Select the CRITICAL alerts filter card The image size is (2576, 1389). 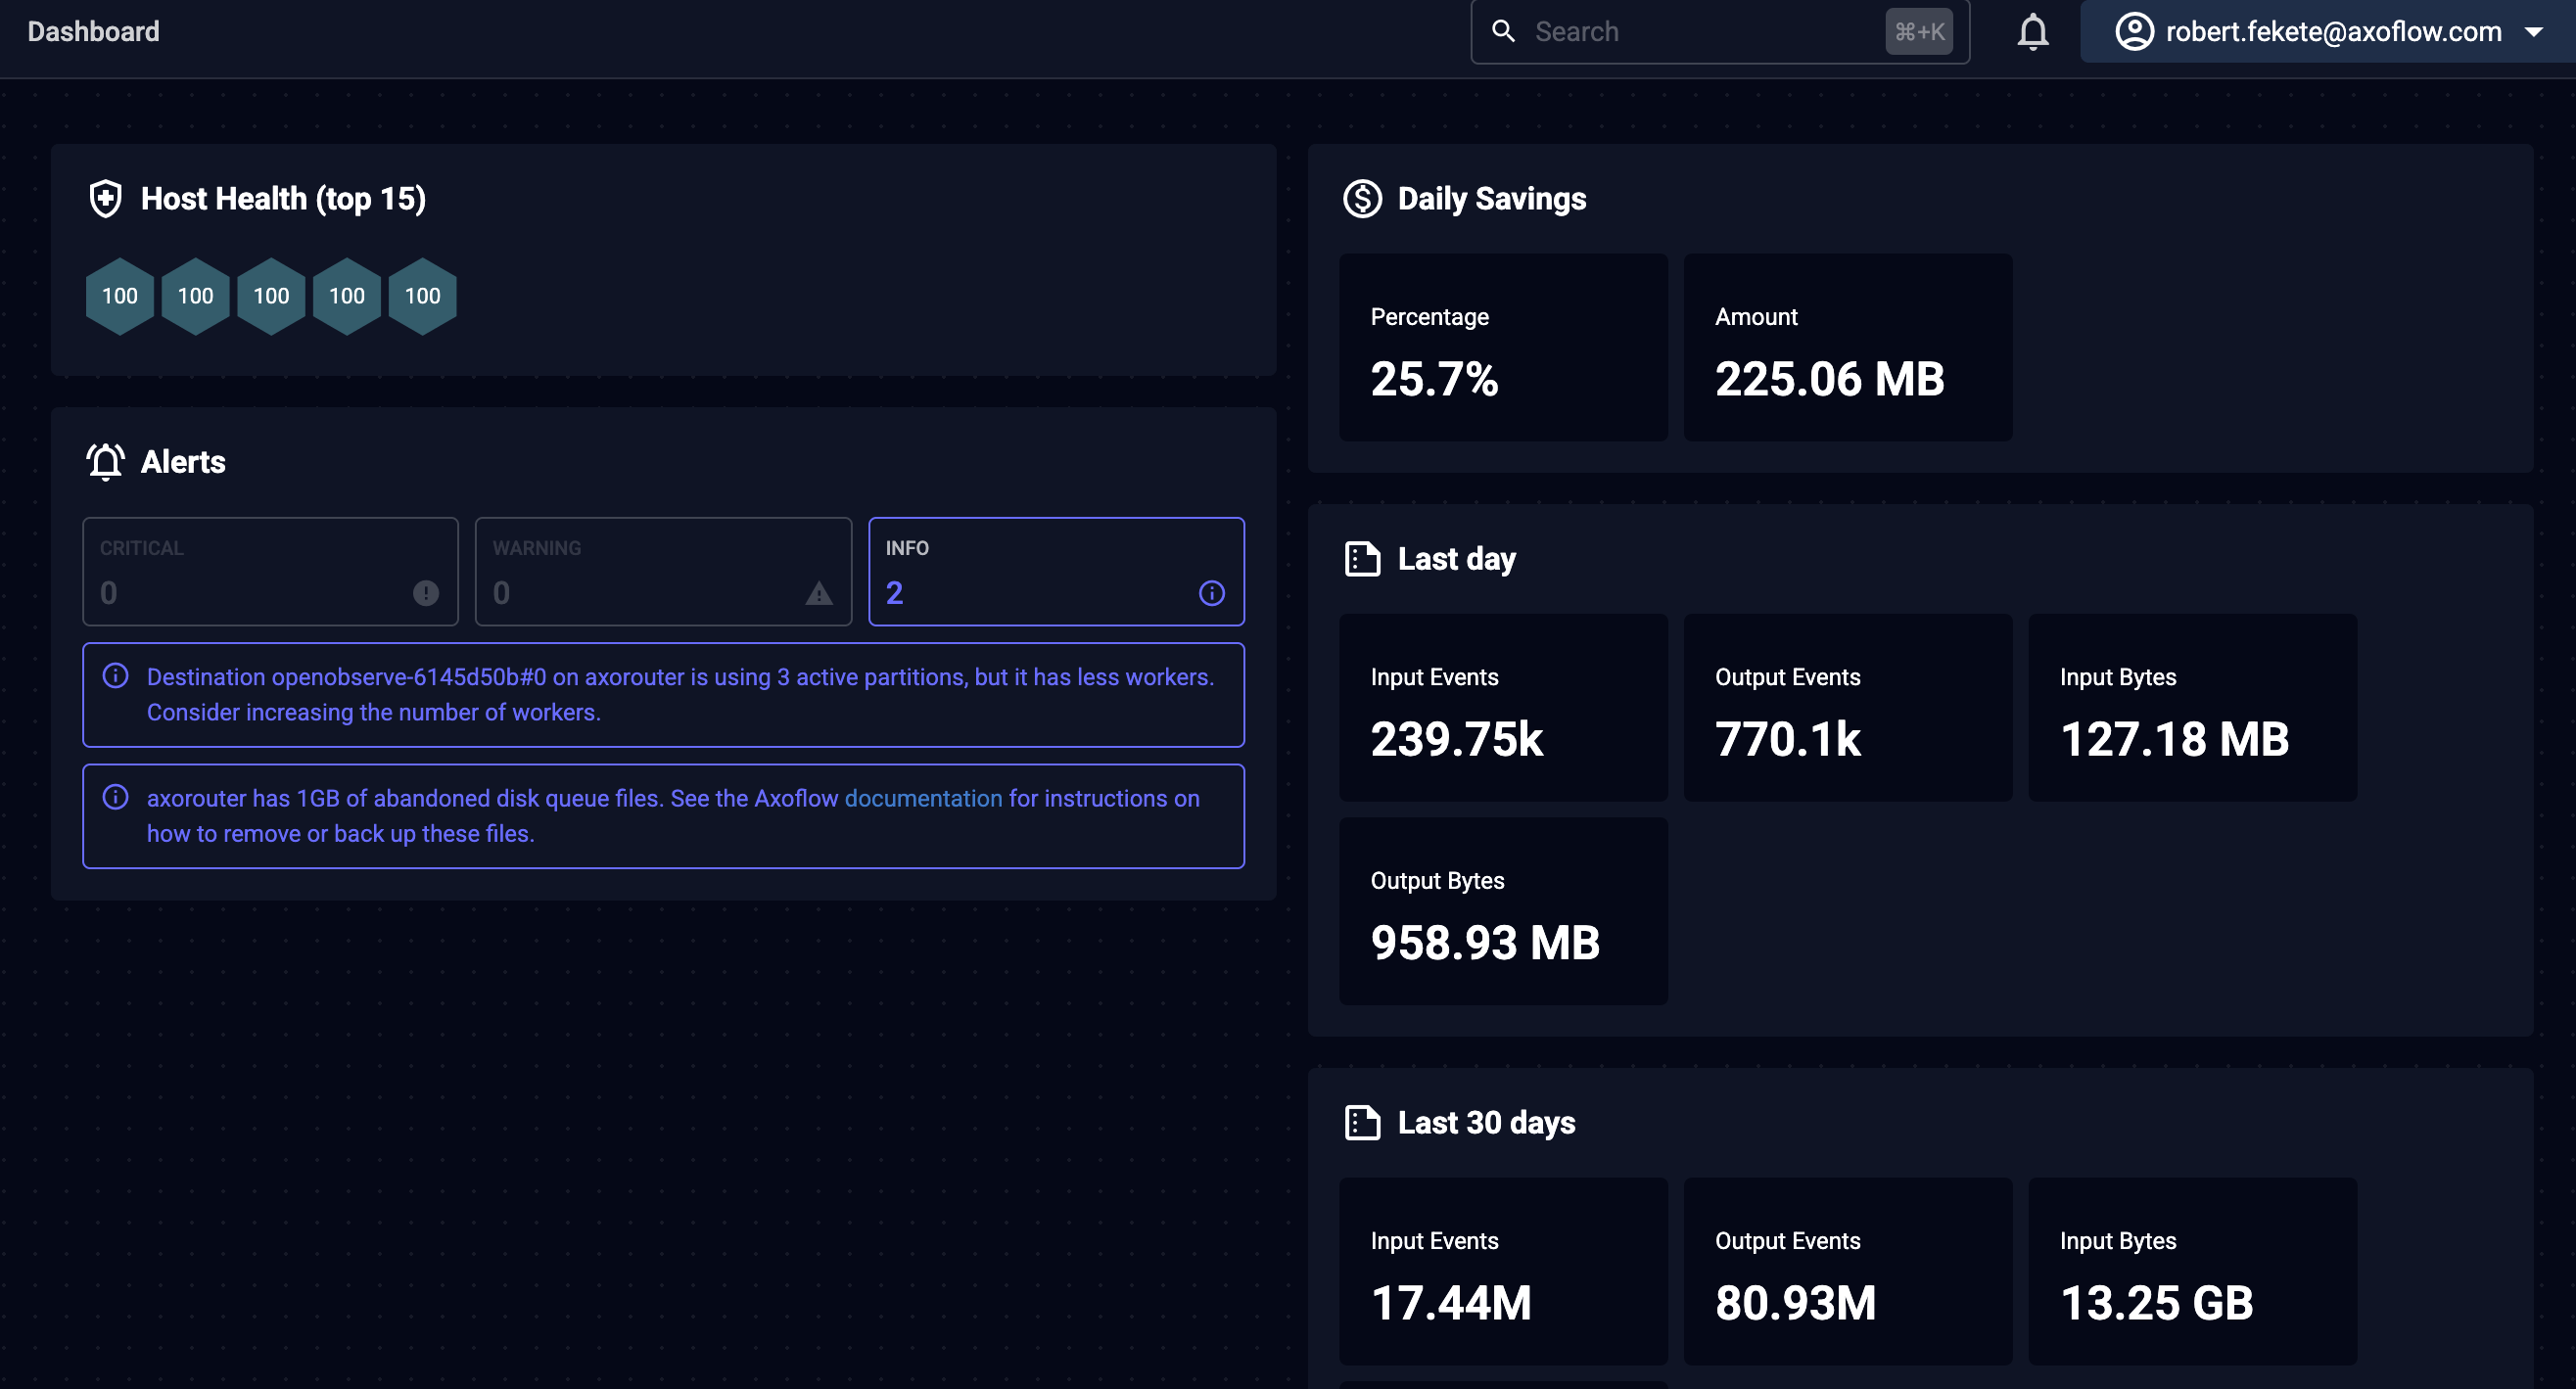point(270,571)
